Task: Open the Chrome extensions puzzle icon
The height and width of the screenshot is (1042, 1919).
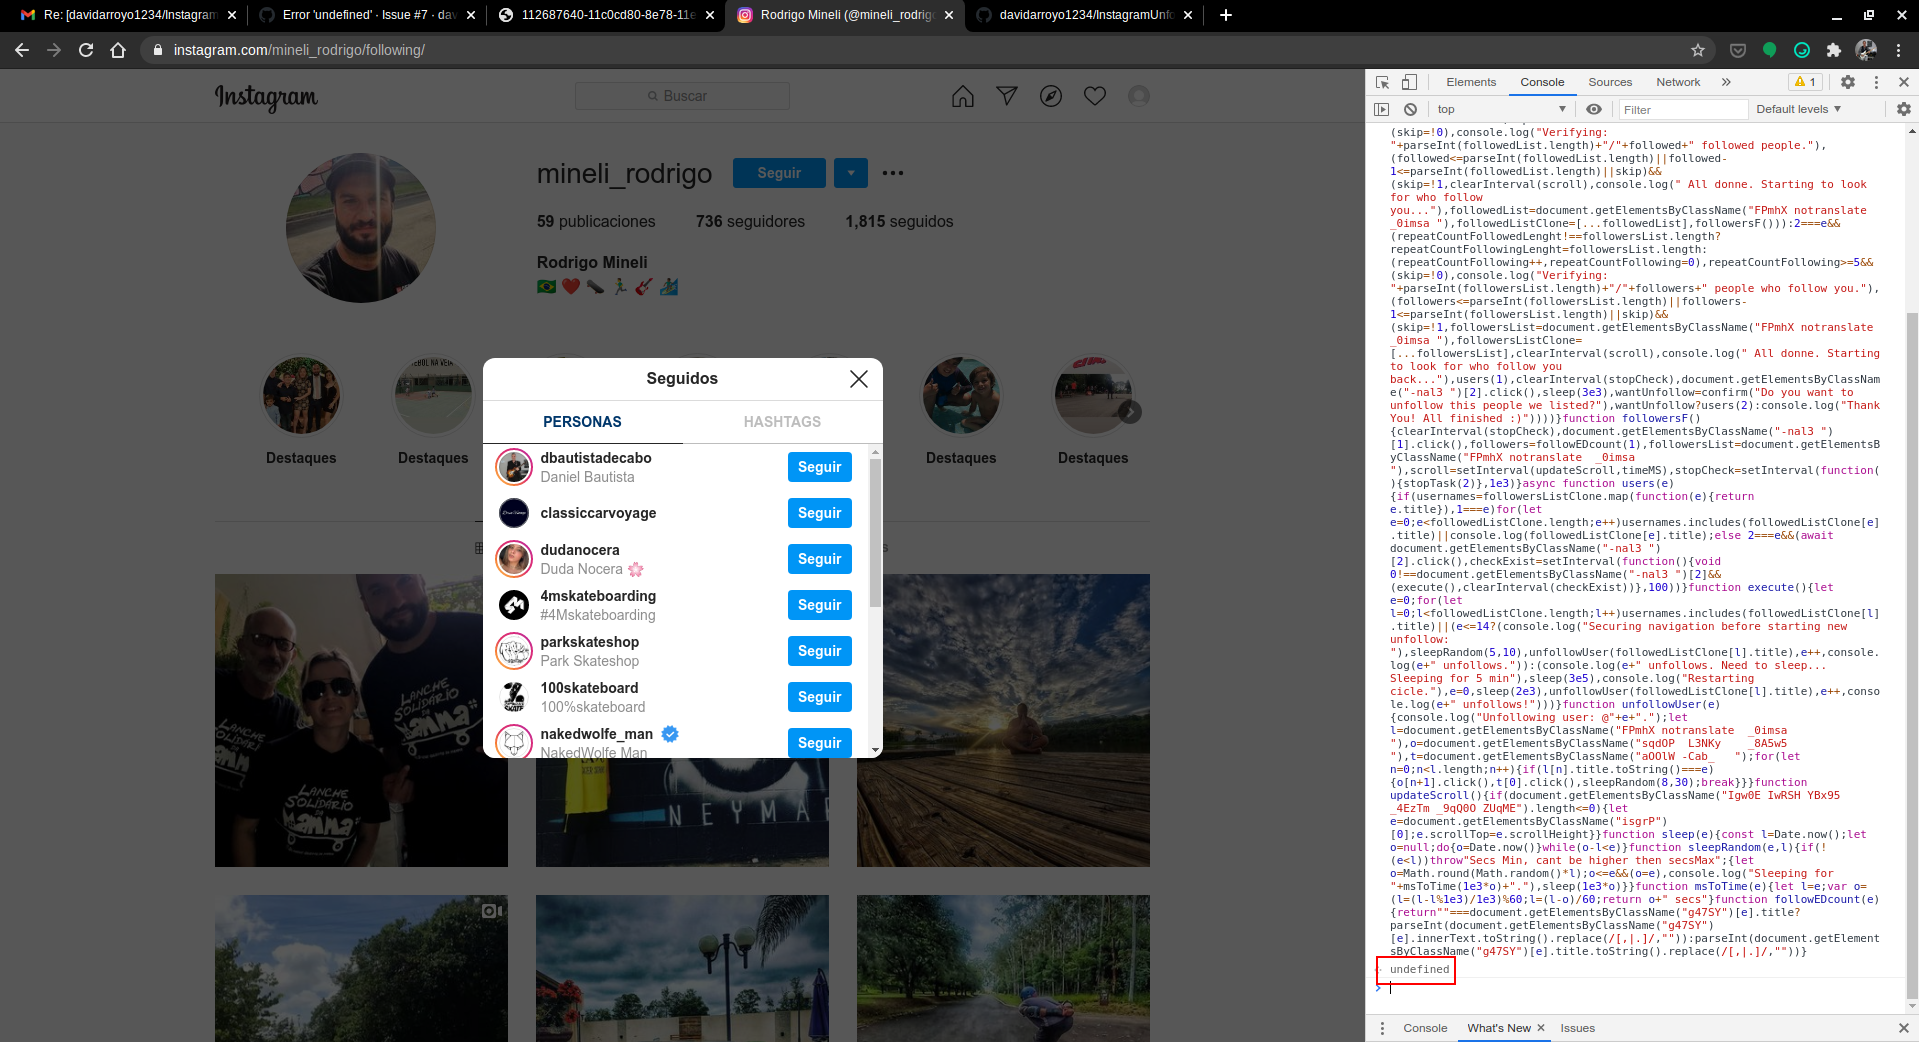Action: 1834,50
